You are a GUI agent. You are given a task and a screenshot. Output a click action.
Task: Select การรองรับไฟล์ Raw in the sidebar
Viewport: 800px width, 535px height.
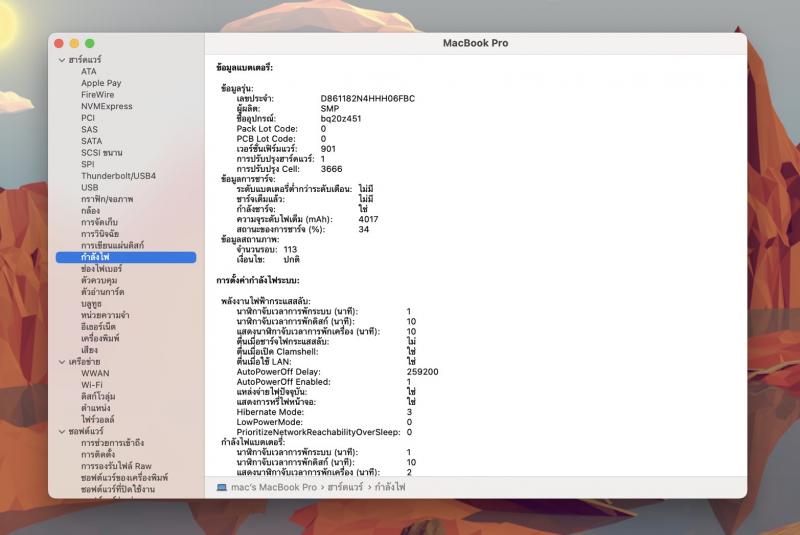pyautogui.click(x=116, y=466)
